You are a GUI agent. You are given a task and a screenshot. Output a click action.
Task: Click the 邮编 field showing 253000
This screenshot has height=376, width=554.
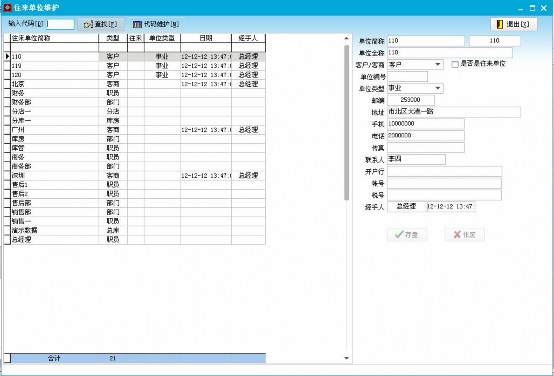(411, 100)
